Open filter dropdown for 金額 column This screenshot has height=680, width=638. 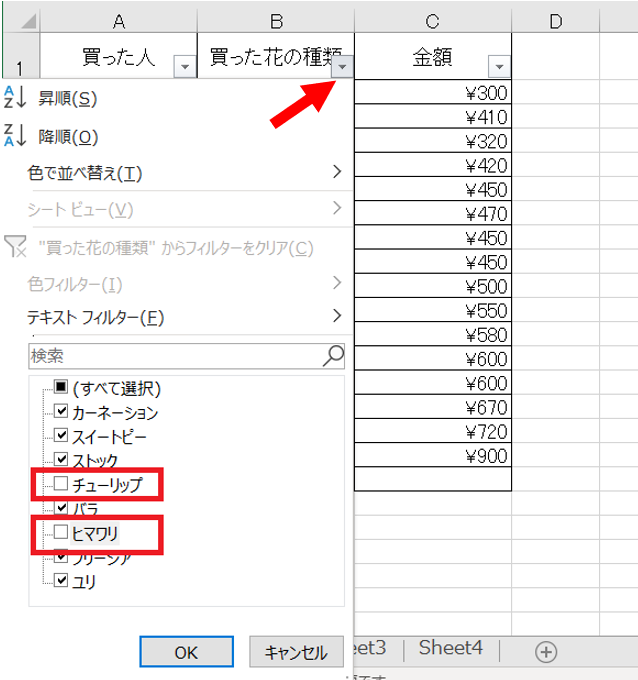500,67
